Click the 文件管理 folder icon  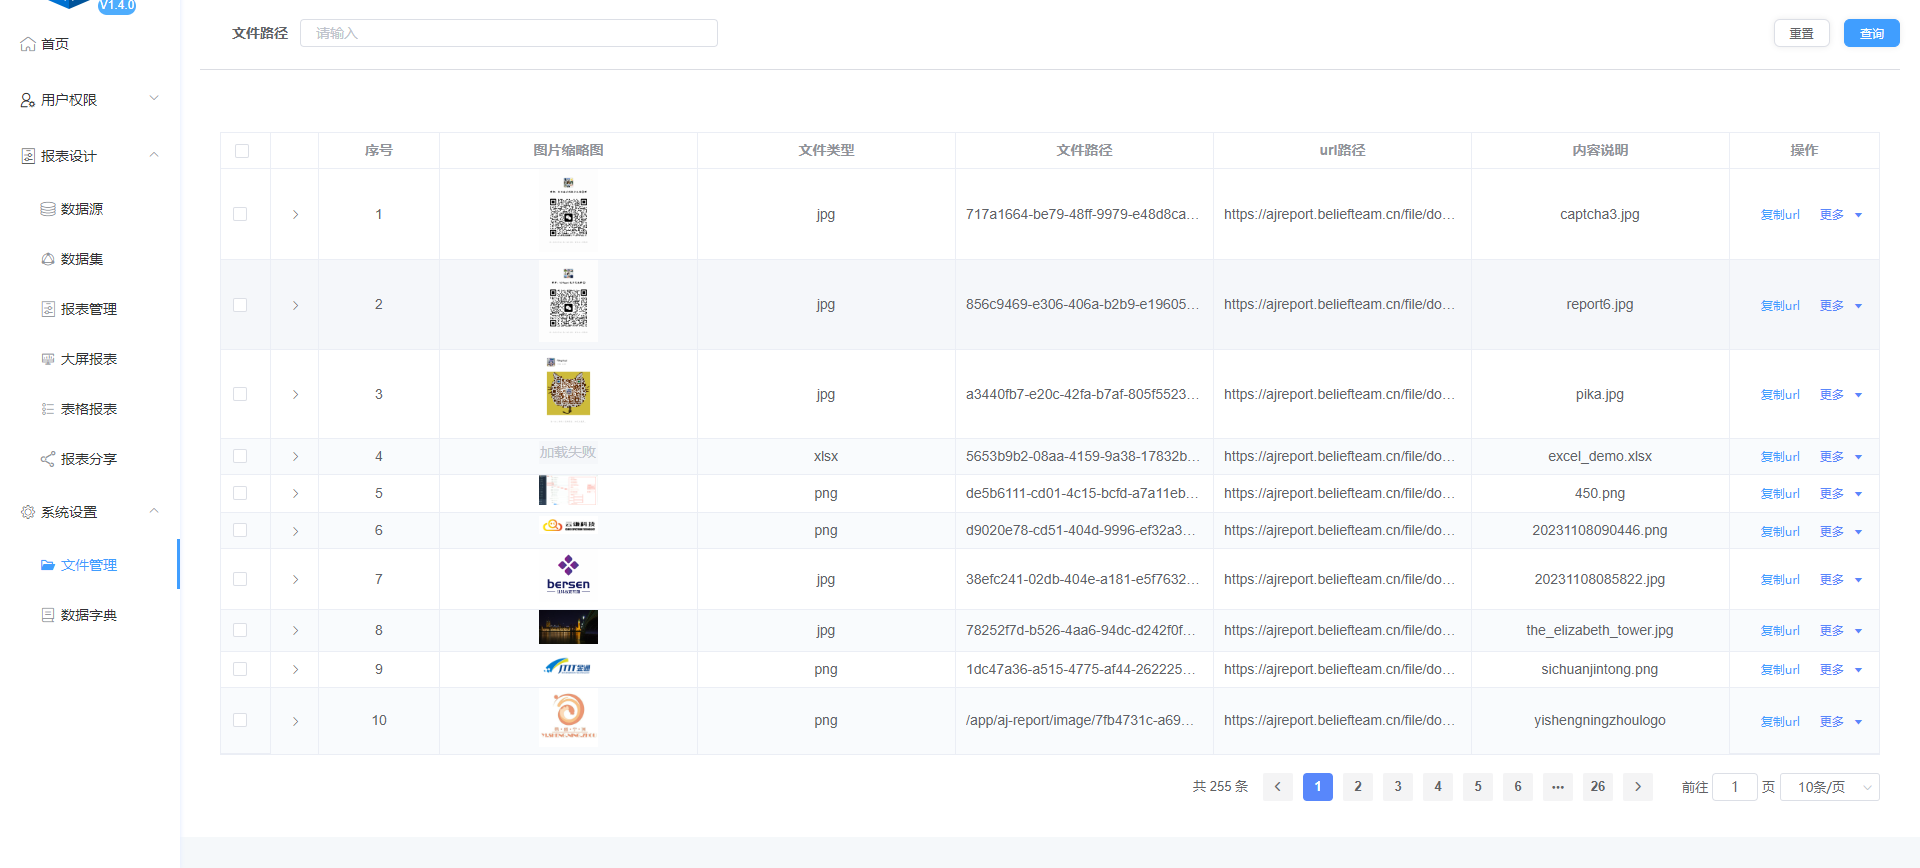[48, 565]
